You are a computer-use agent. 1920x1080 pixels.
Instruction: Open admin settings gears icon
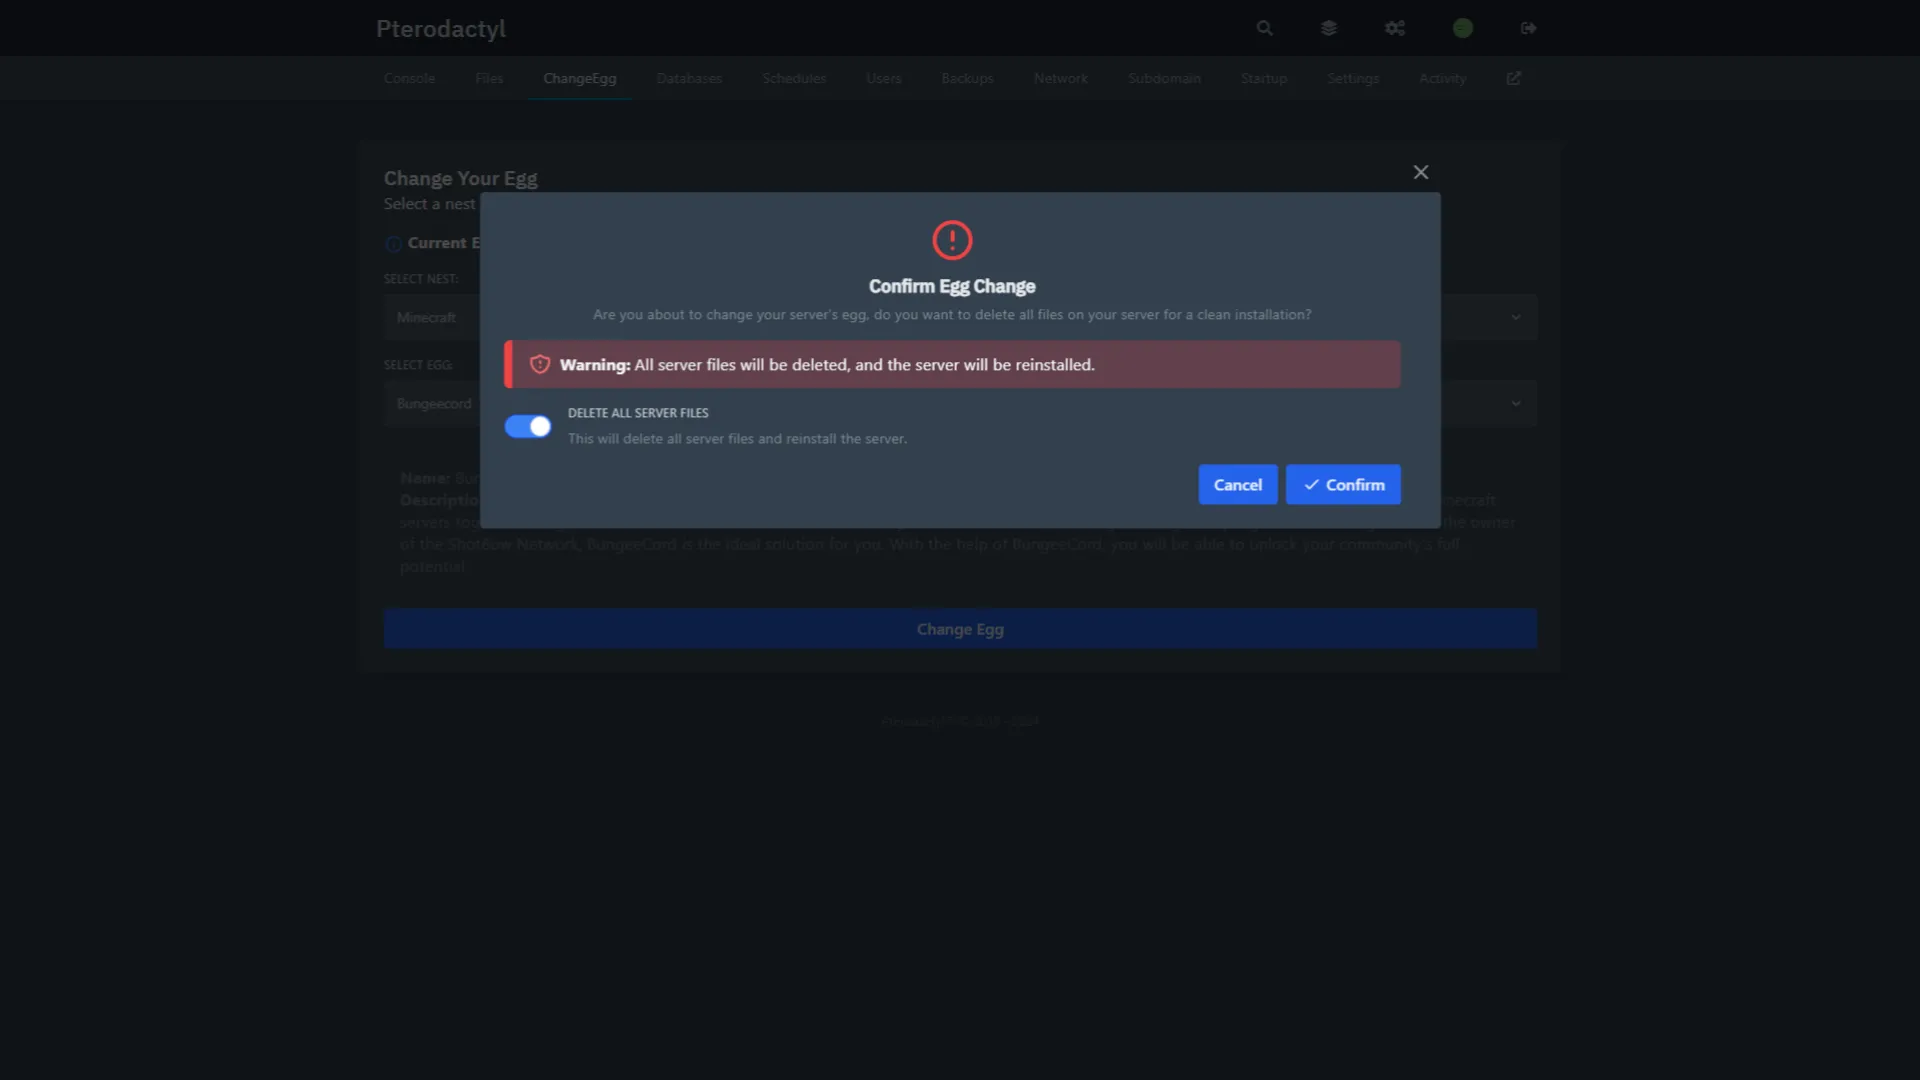tap(1395, 28)
